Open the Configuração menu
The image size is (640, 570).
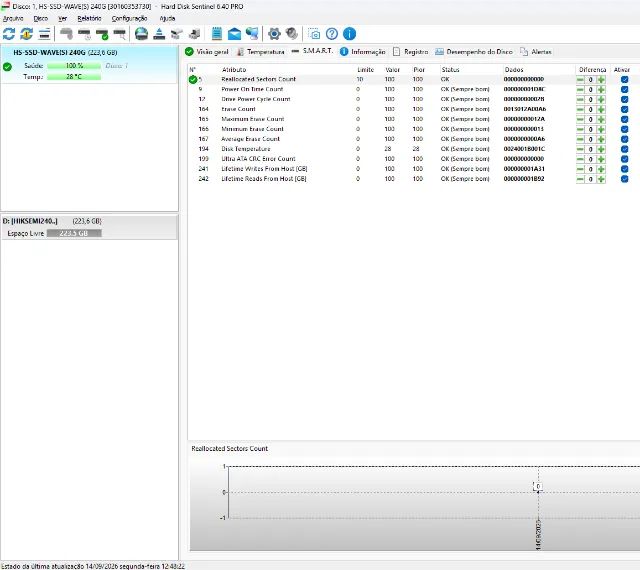click(129, 18)
